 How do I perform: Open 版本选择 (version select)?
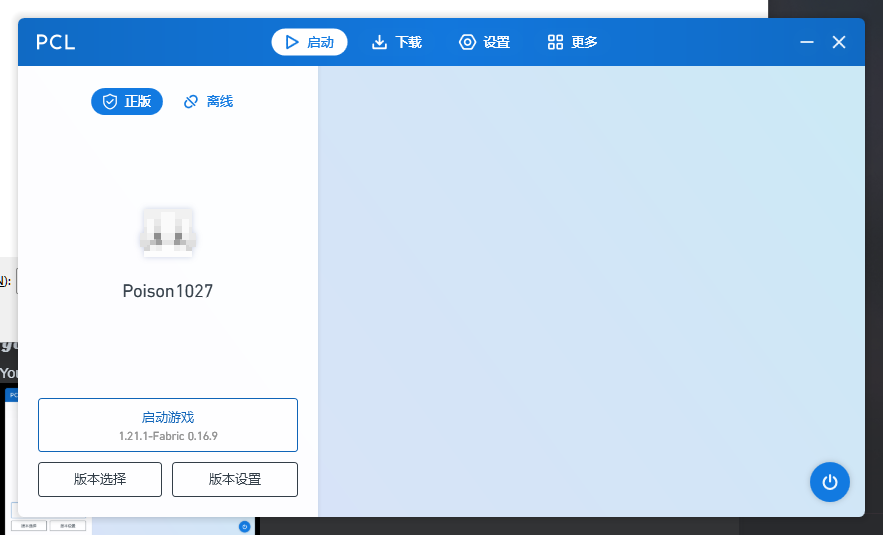[100, 479]
